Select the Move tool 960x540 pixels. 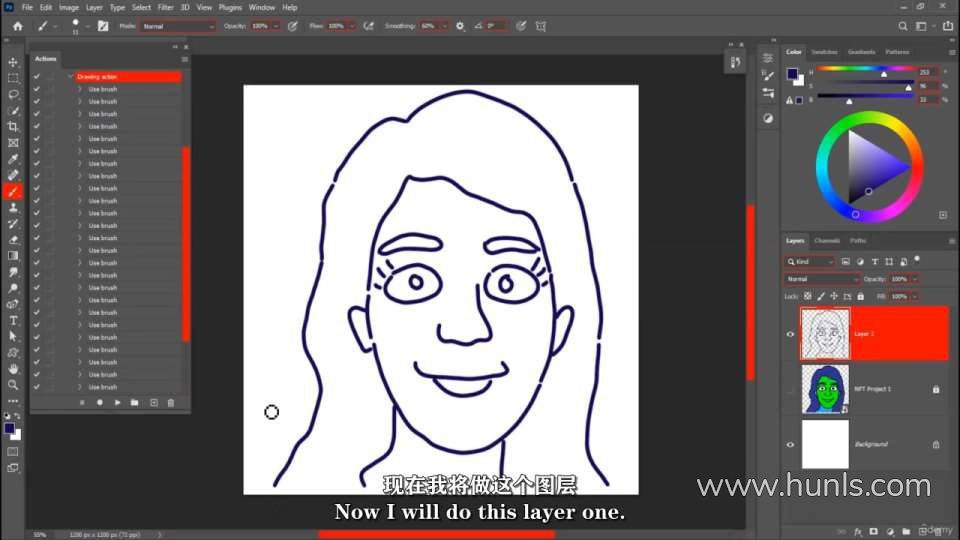coord(13,62)
